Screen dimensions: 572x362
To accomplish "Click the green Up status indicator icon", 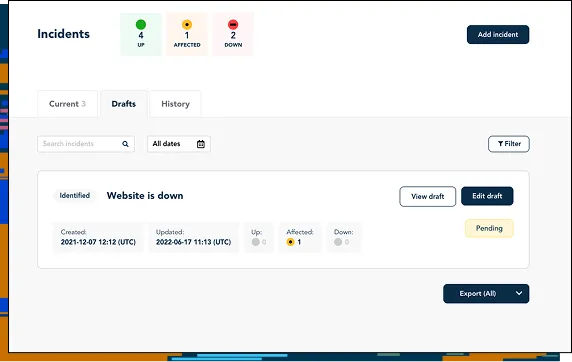I will point(141,24).
